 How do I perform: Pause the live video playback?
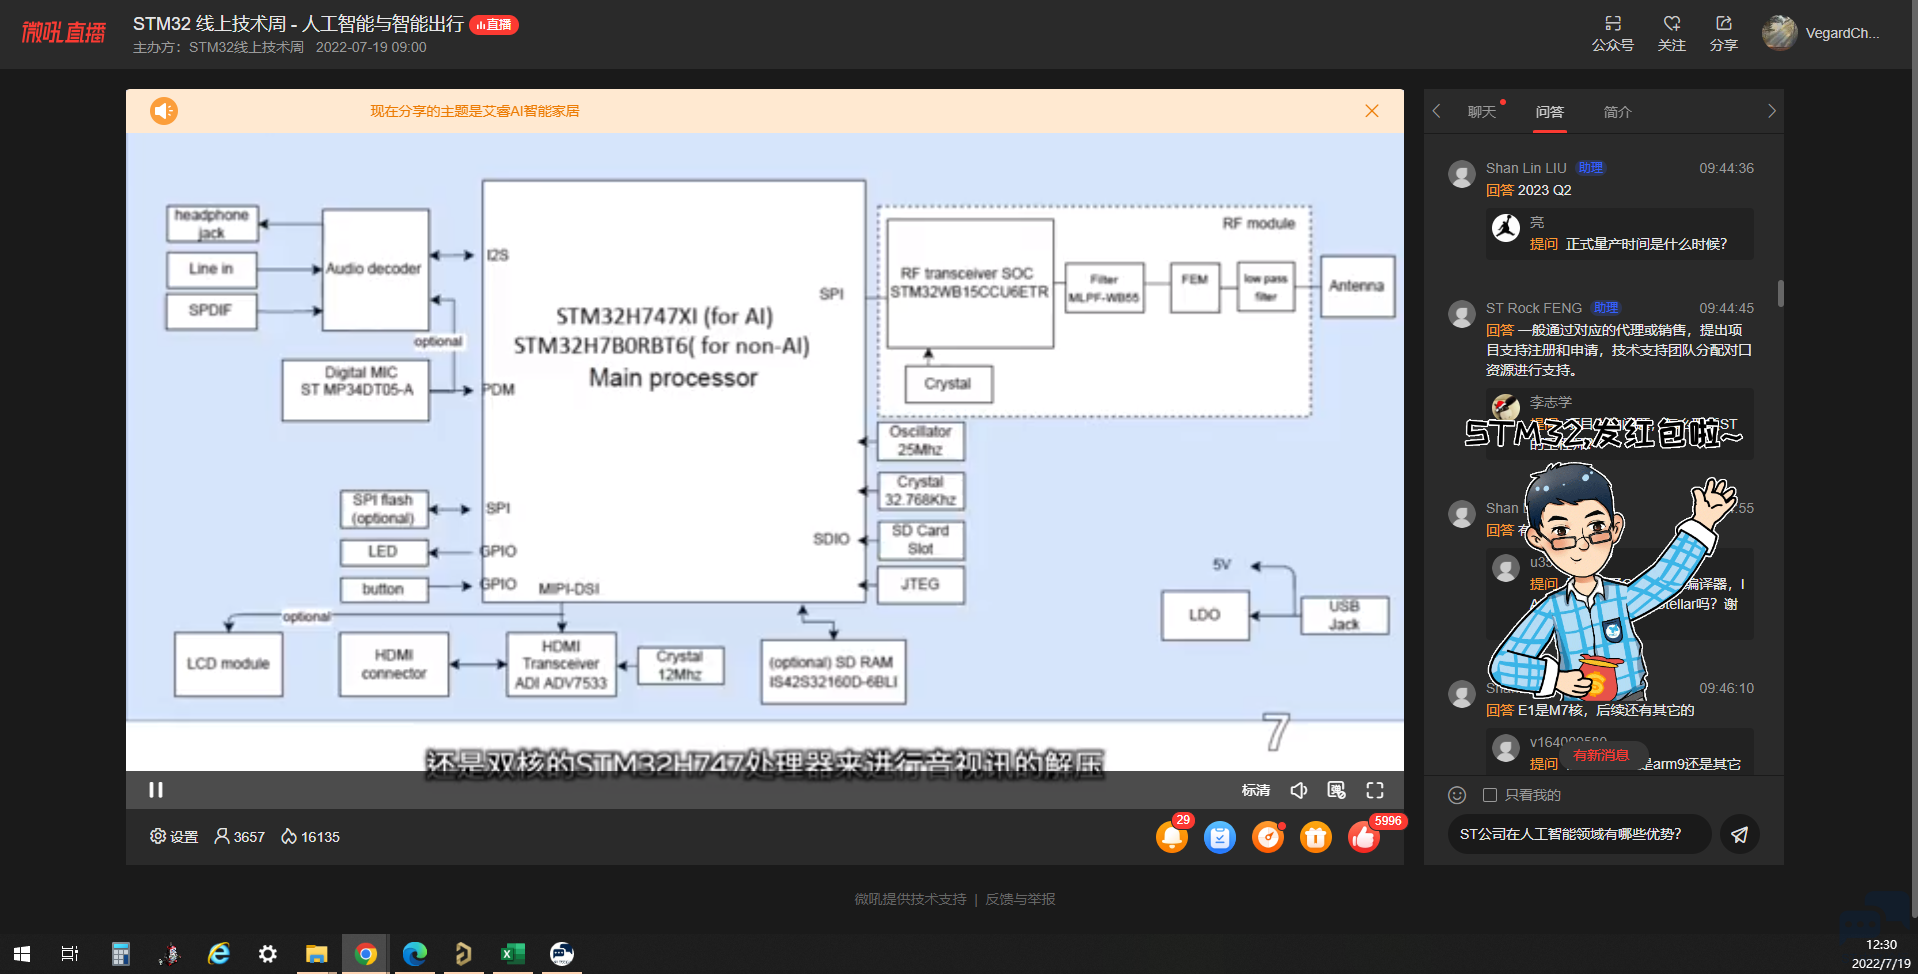point(156,790)
